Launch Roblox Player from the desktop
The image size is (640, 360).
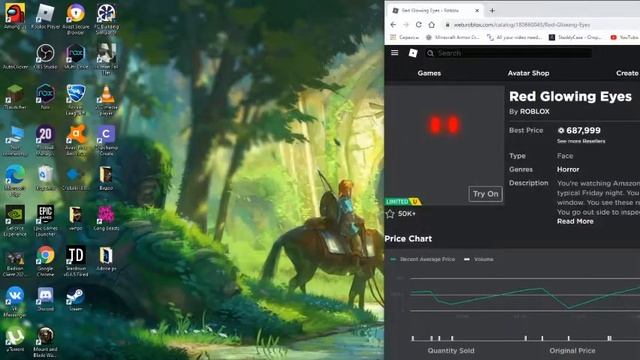45,16
